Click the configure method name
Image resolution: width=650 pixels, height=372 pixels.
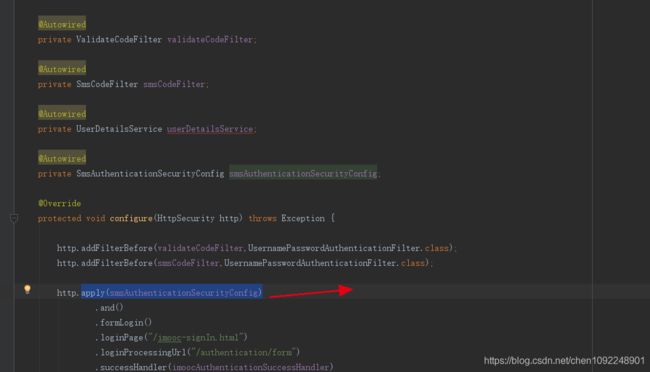[131, 219]
